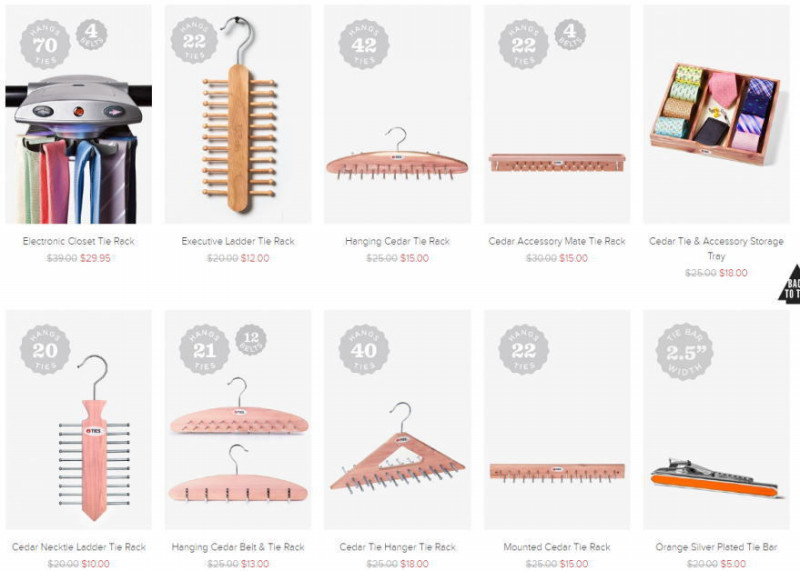Open the Cedar Necktie Ladder Tie Rack link
This screenshot has height=571, width=800.
(79, 547)
